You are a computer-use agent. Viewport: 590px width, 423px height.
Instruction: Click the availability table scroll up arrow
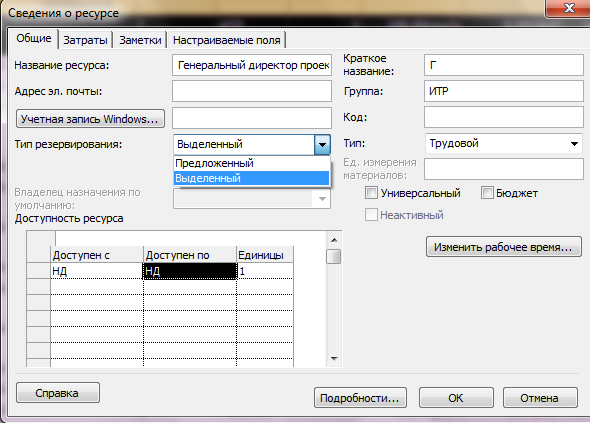pyautogui.click(x=334, y=240)
